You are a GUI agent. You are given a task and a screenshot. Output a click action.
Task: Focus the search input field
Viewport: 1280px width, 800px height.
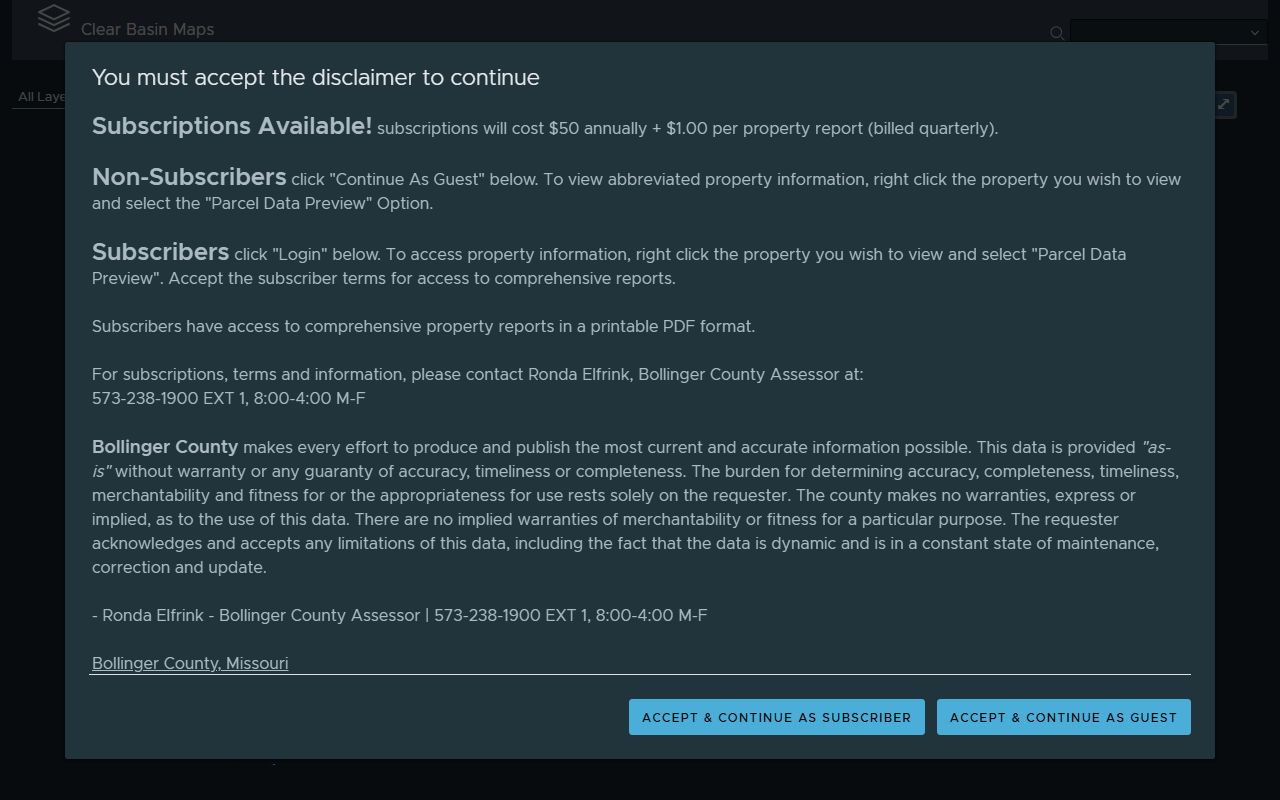1160,33
